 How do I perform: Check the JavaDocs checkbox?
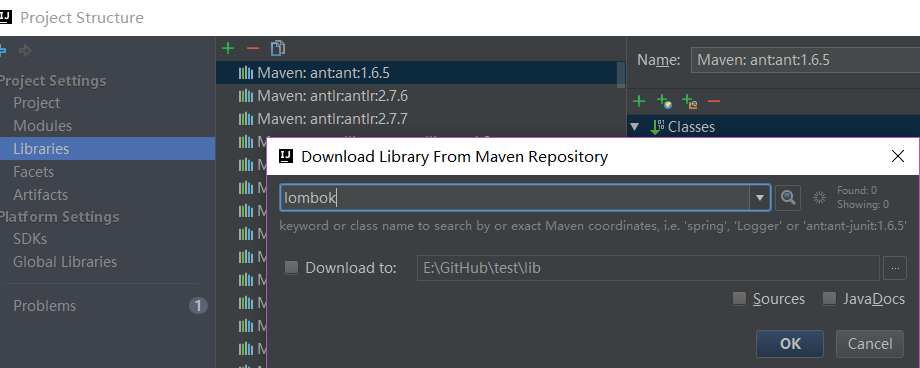829,299
